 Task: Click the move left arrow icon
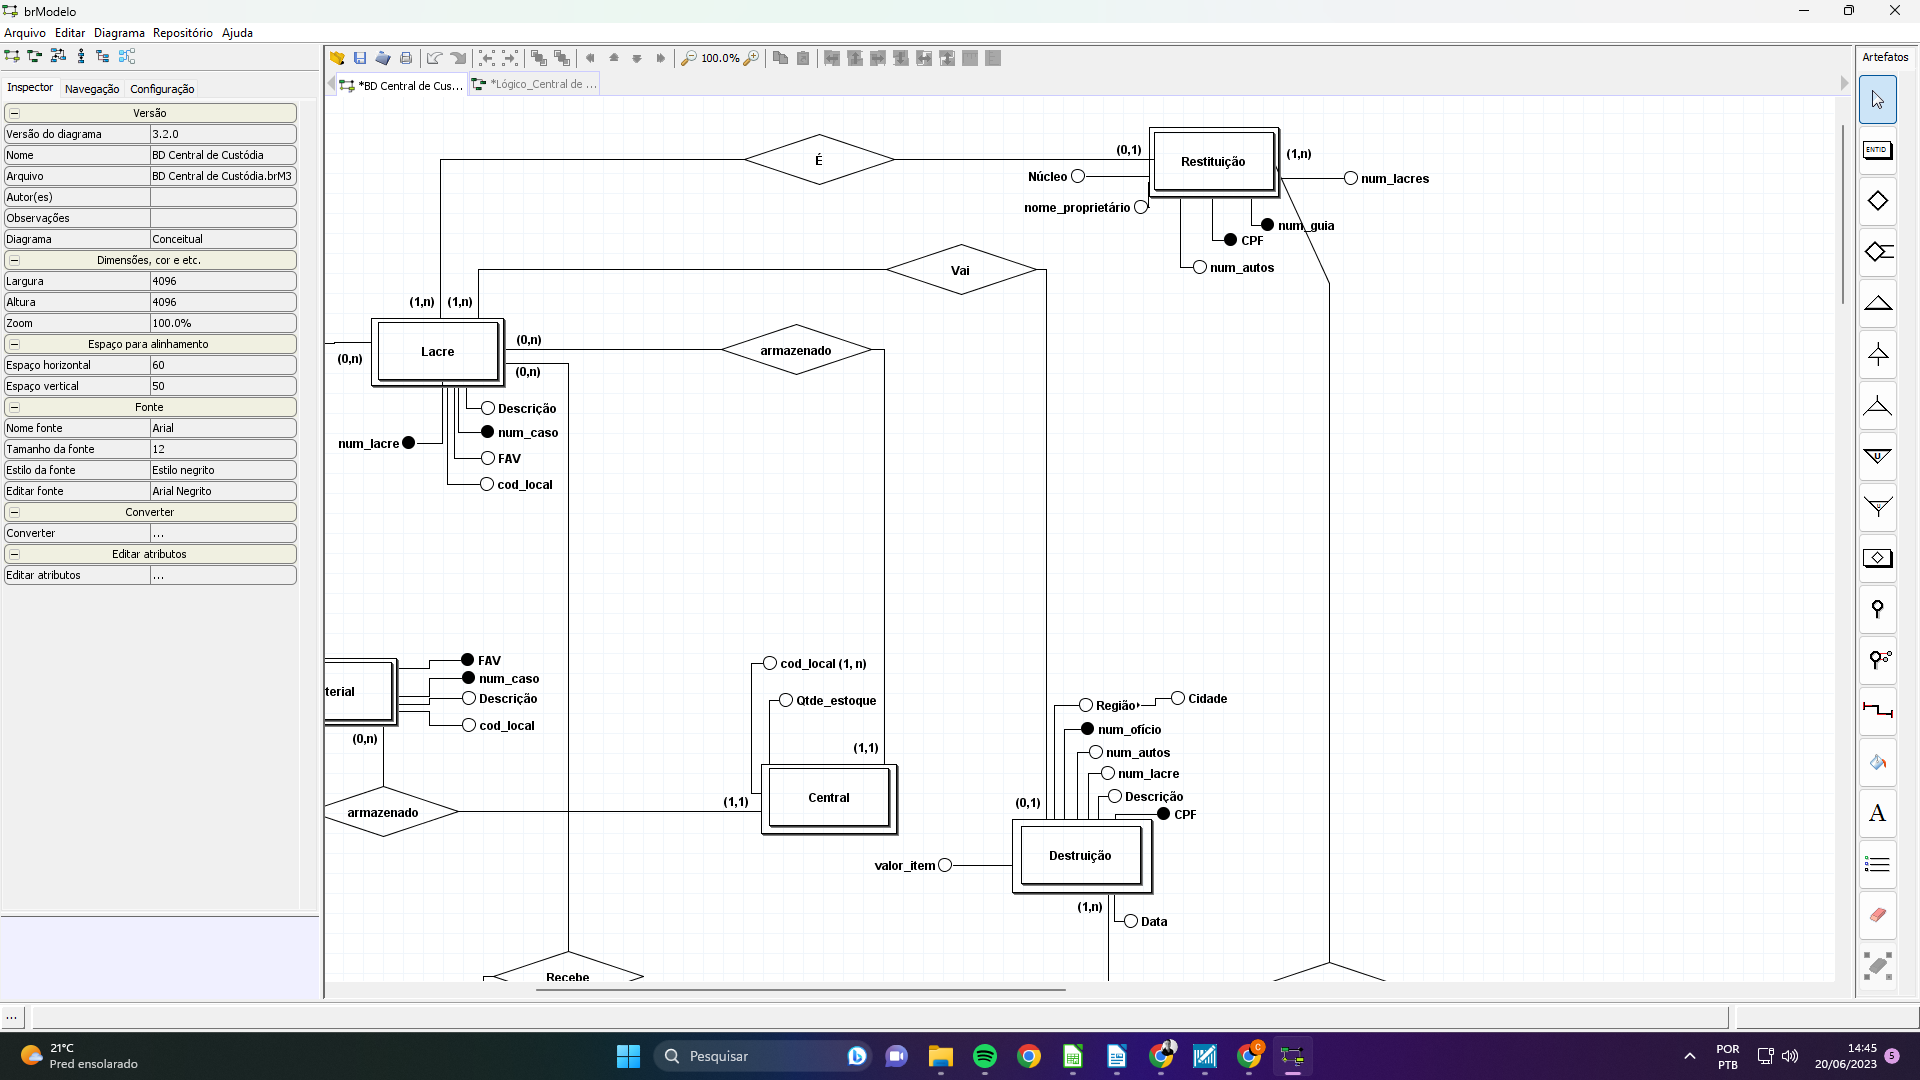pos(590,58)
